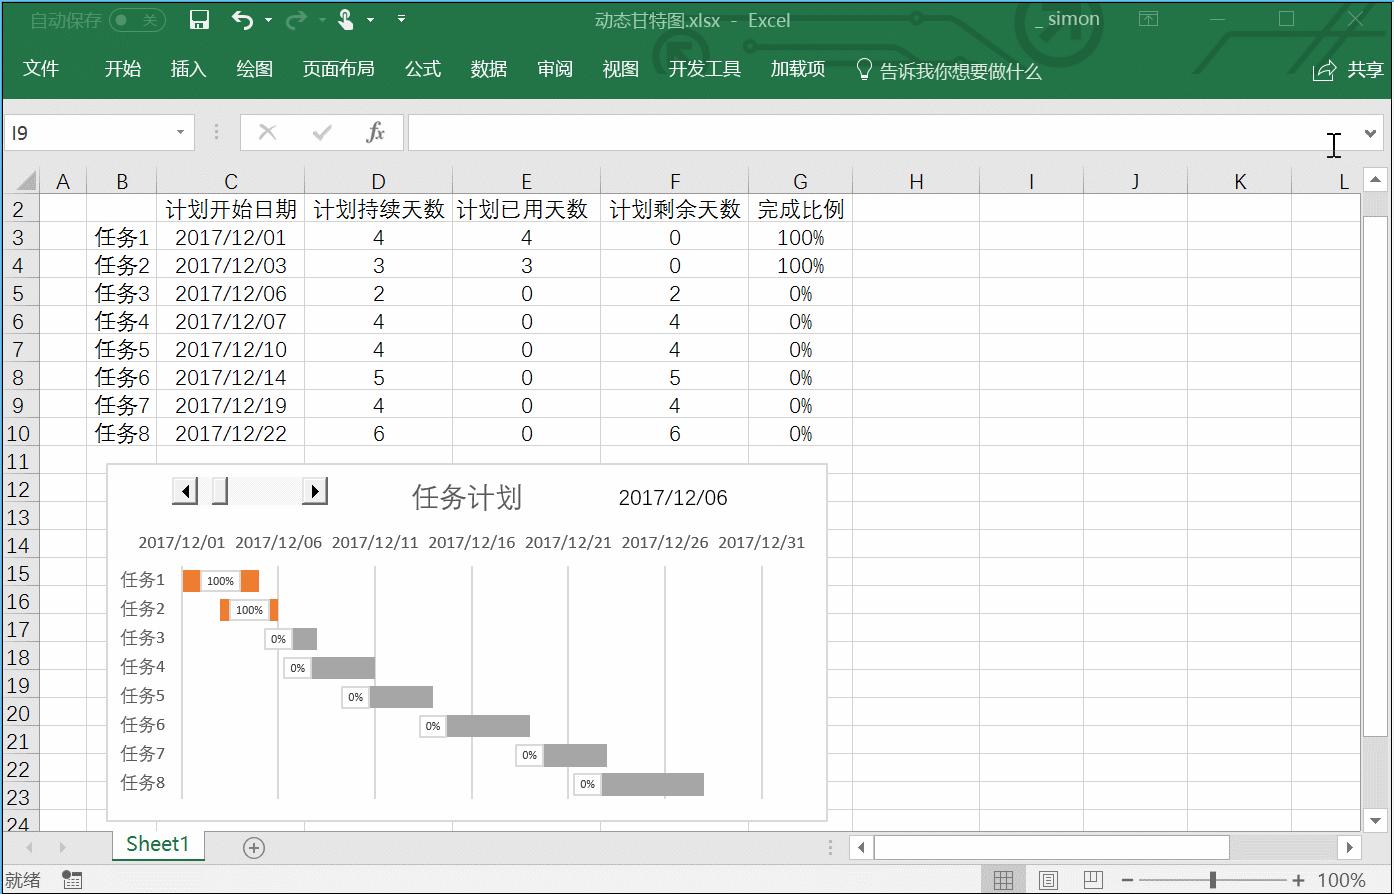Click 完成比例 header cell
1394x894 pixels.
pyautogui.click(x=800, y=209)
